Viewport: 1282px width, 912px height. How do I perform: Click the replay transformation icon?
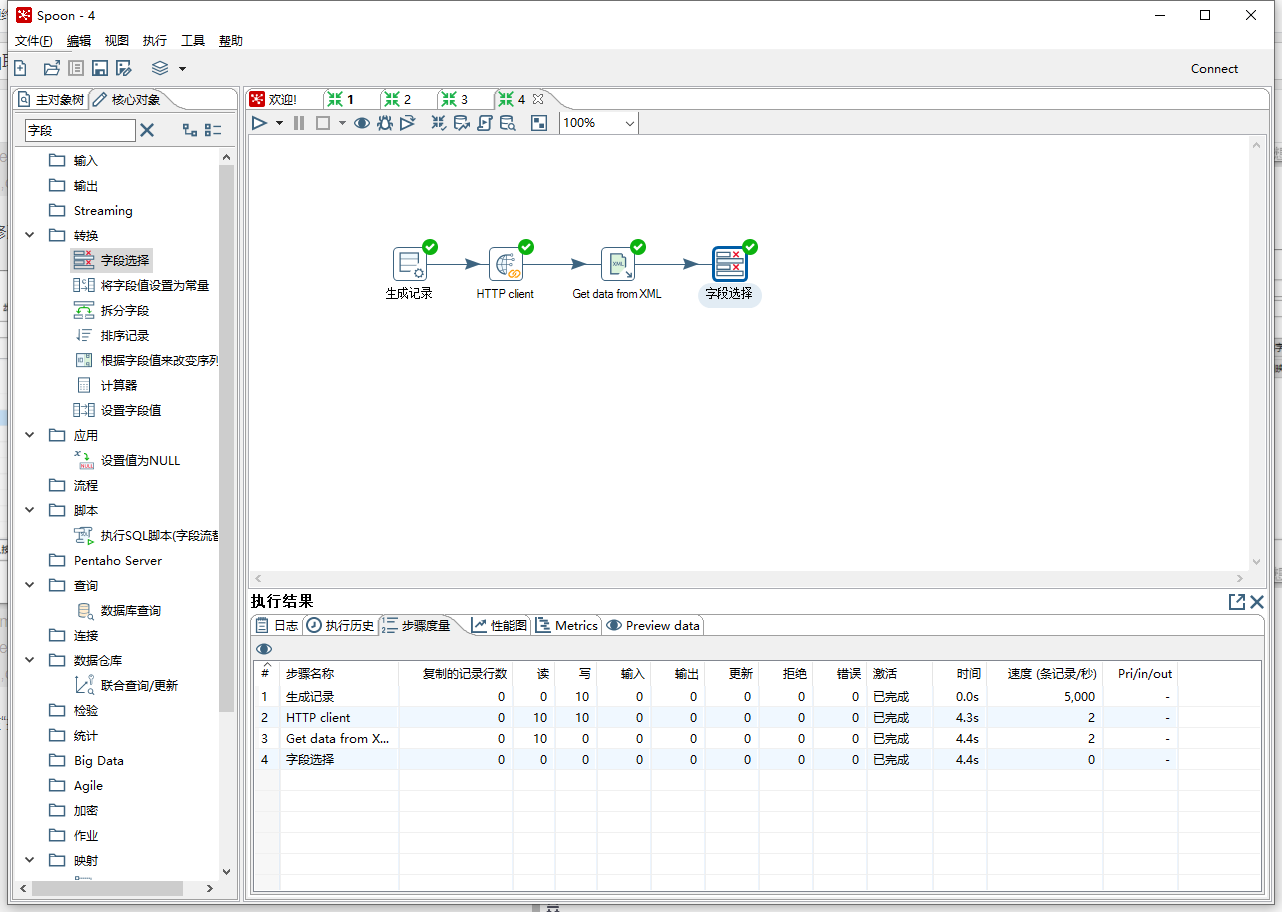pyautogui.click(x=408, y=123)
